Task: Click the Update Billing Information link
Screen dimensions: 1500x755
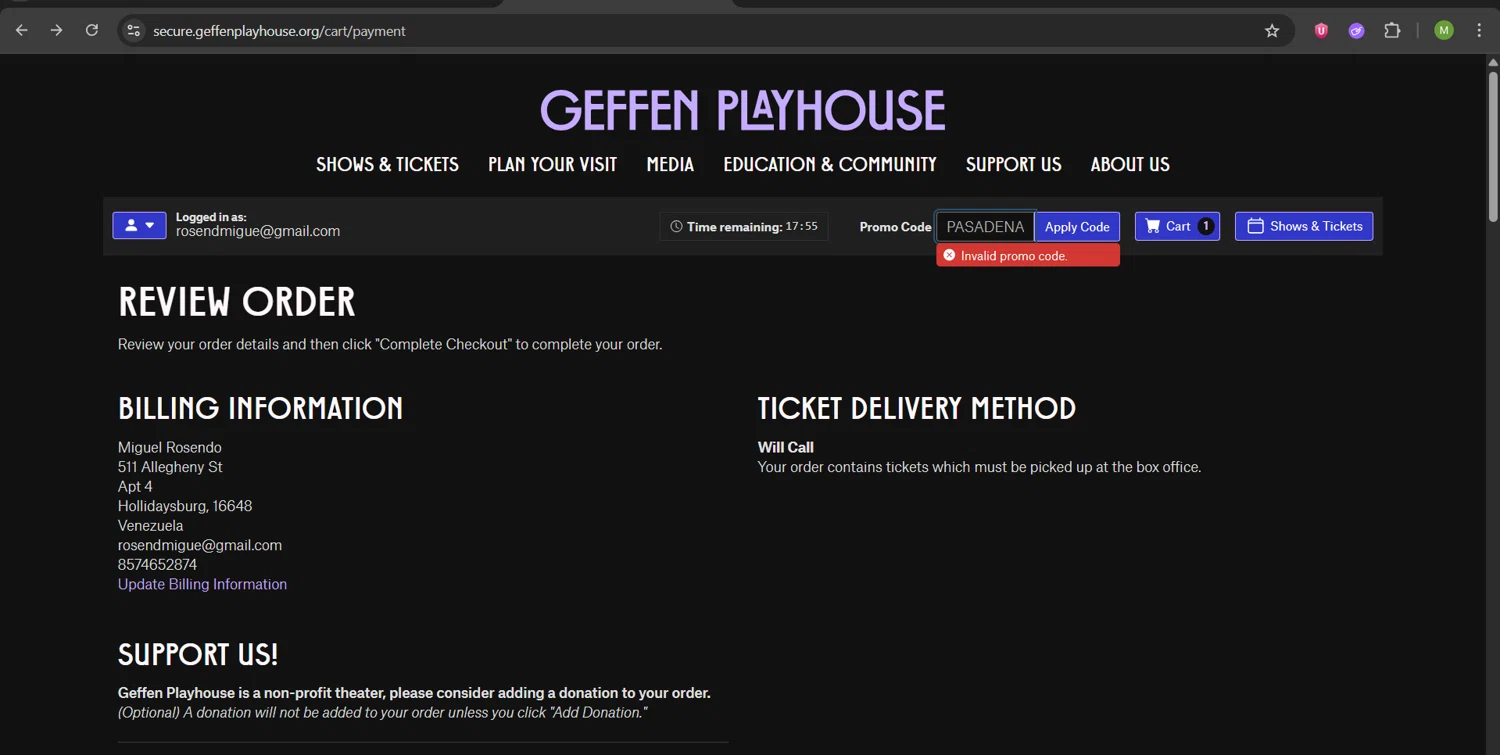Action: pyautogui.click(x=202, y=584)
